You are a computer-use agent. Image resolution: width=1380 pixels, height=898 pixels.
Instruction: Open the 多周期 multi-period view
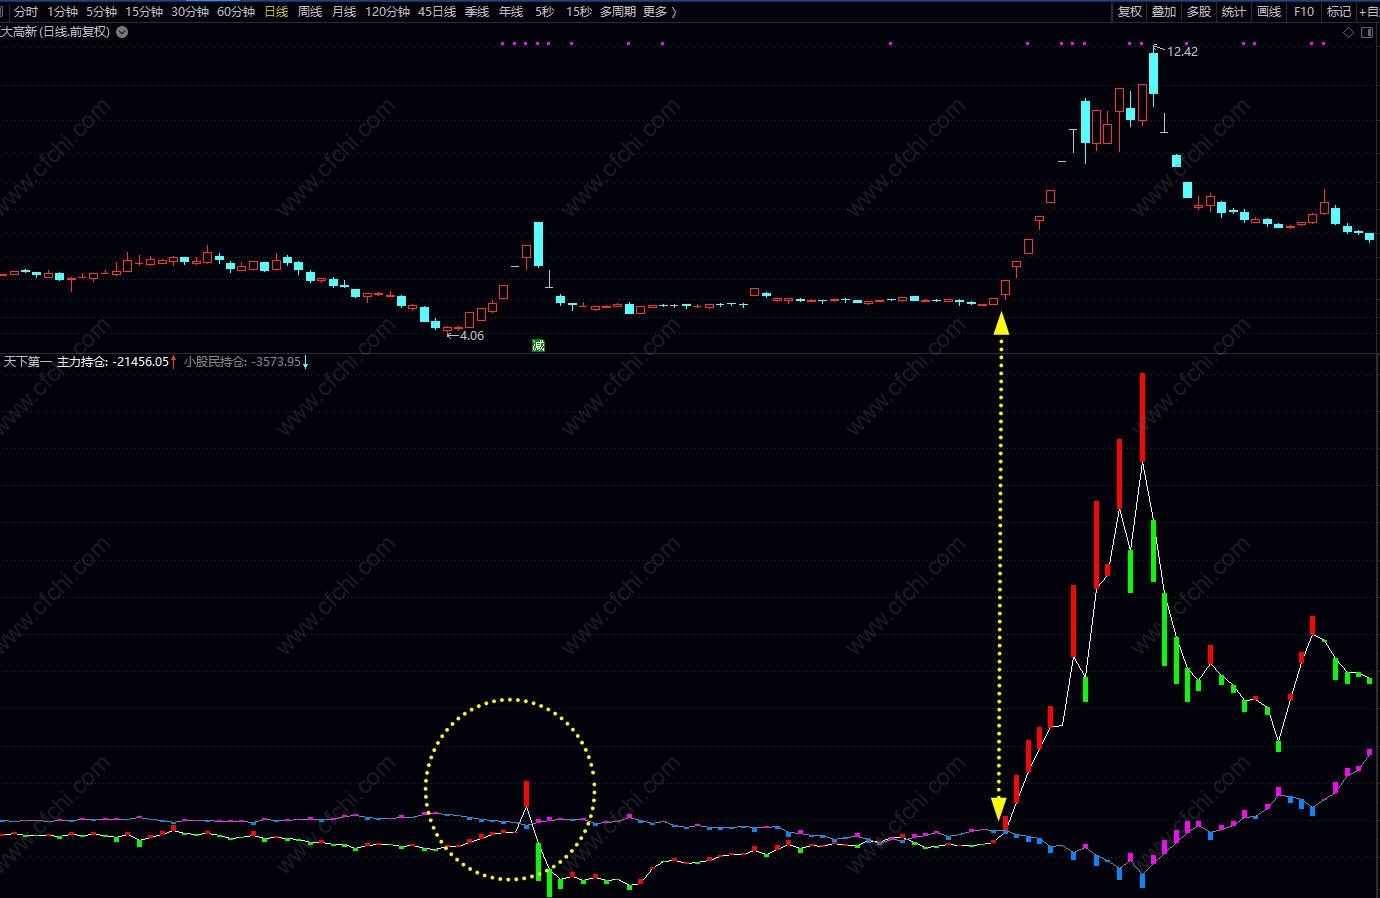point(618,12)
